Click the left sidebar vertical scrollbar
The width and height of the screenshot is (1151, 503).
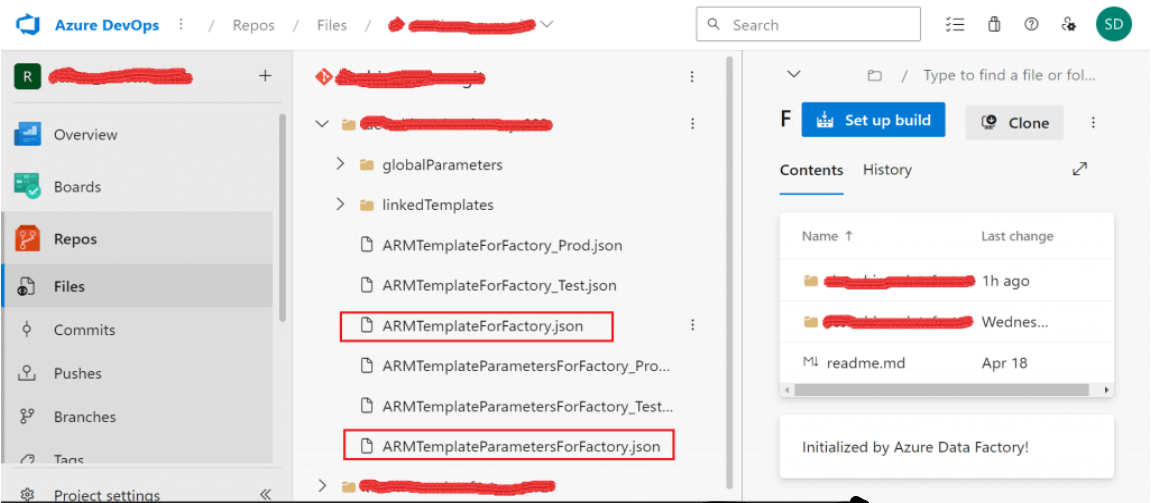[x=283, y=217]
